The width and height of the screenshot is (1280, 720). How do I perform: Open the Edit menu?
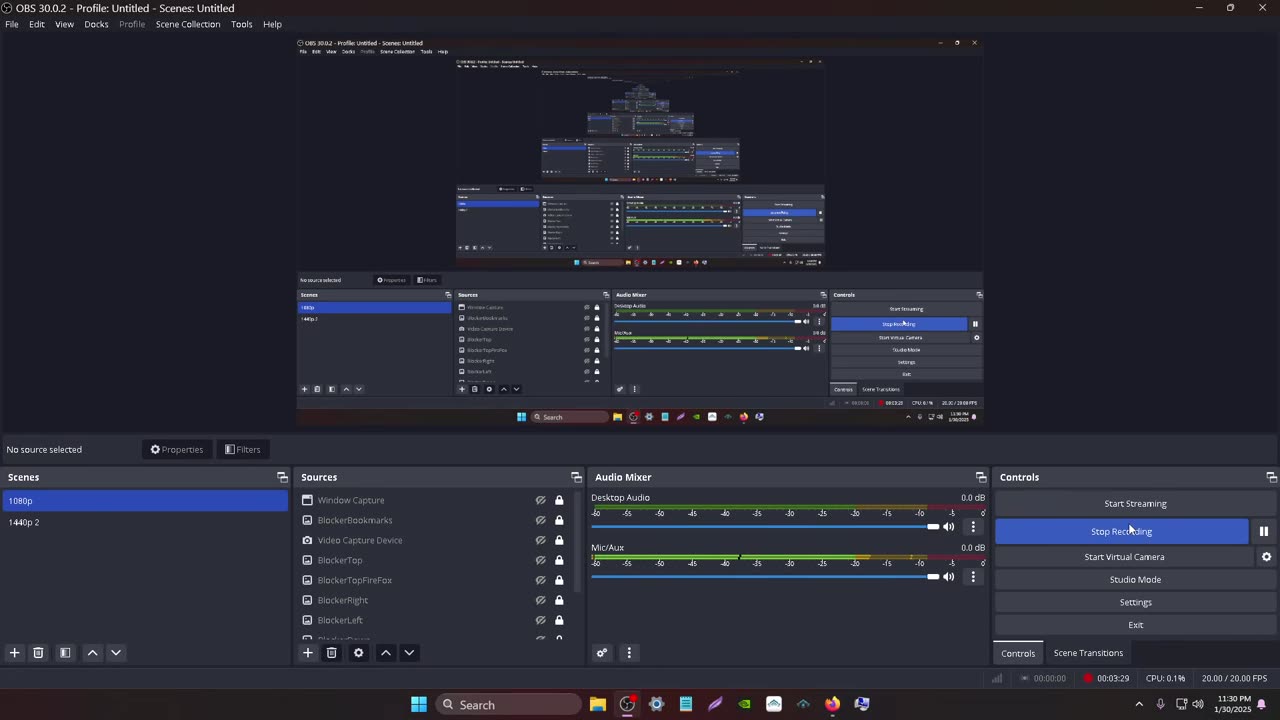37,24
